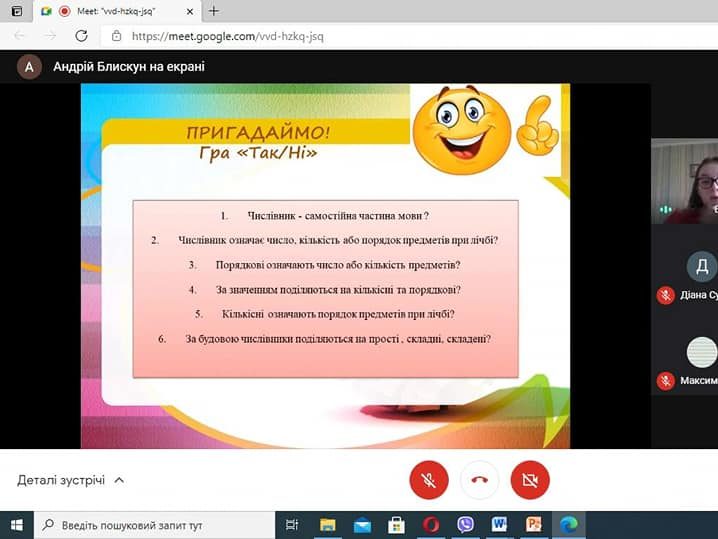Hang up the Meet call
Screen dimensions: 718x539
point(480,480)
